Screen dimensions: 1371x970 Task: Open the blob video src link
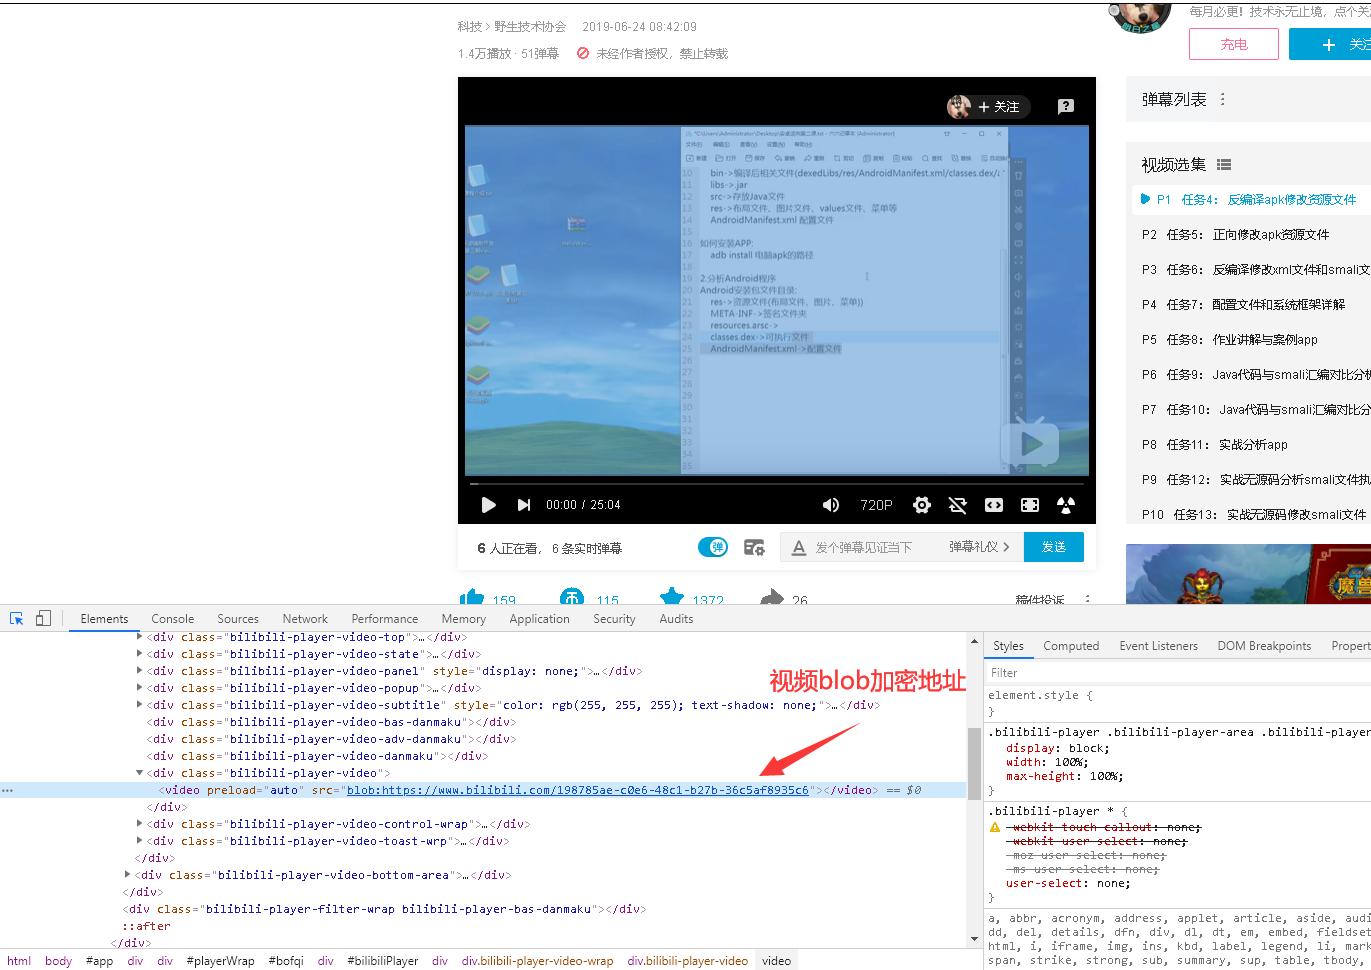pyautogui.click(x=577, y=790)
